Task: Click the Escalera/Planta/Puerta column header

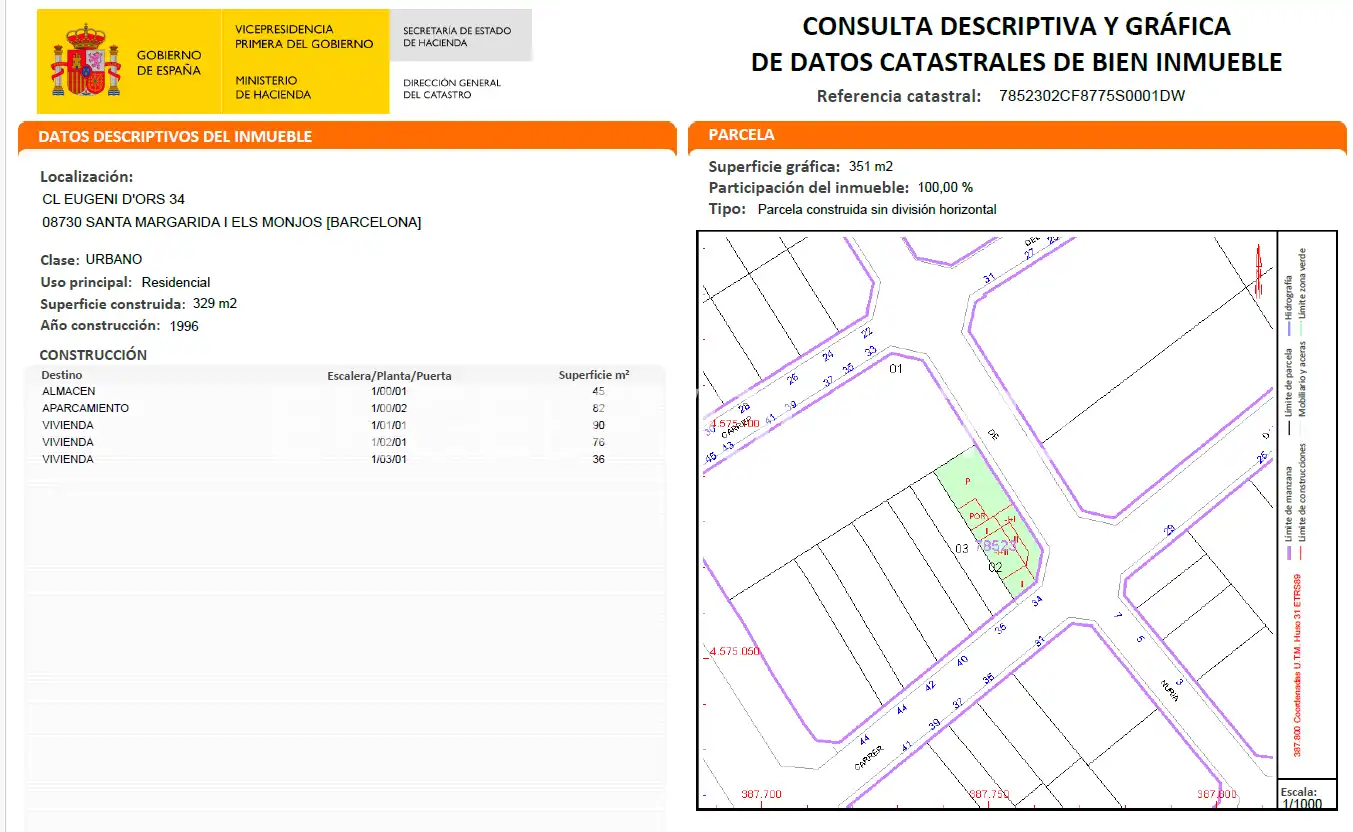Action: tap(389, 376)
